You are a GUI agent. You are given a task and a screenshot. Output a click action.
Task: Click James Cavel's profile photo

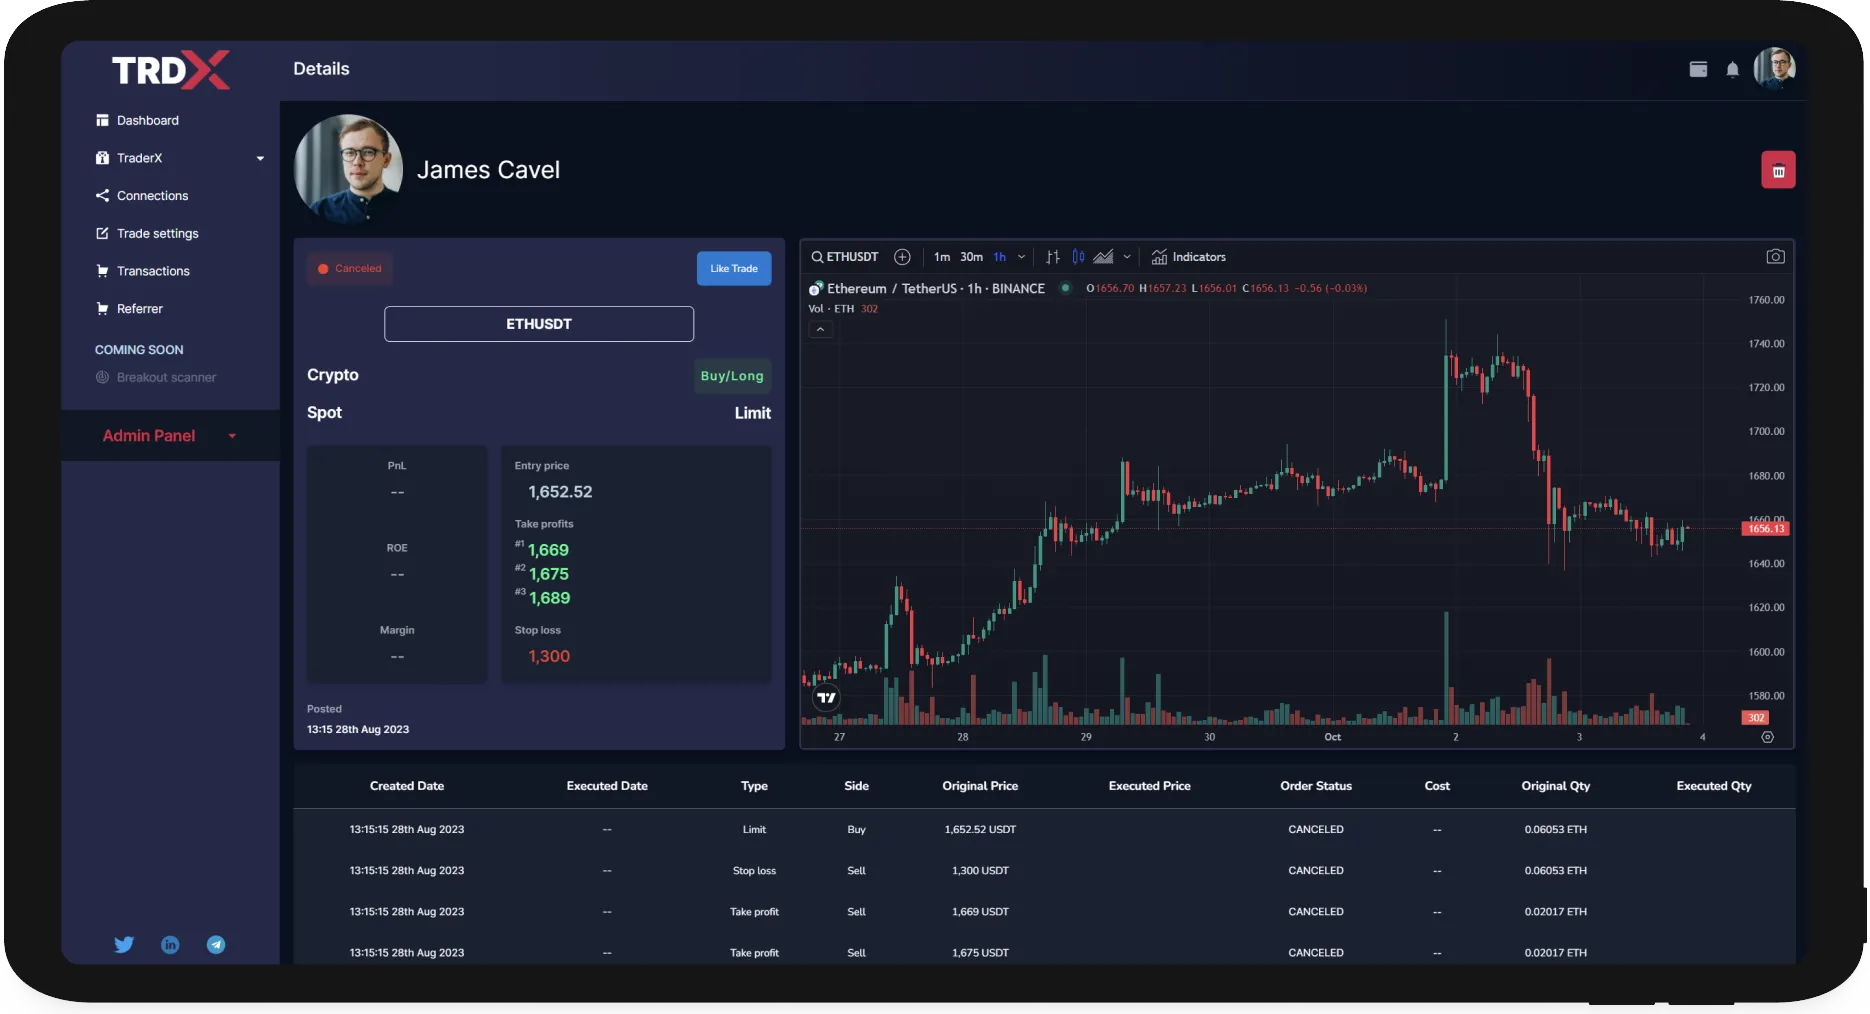point(348,168)
